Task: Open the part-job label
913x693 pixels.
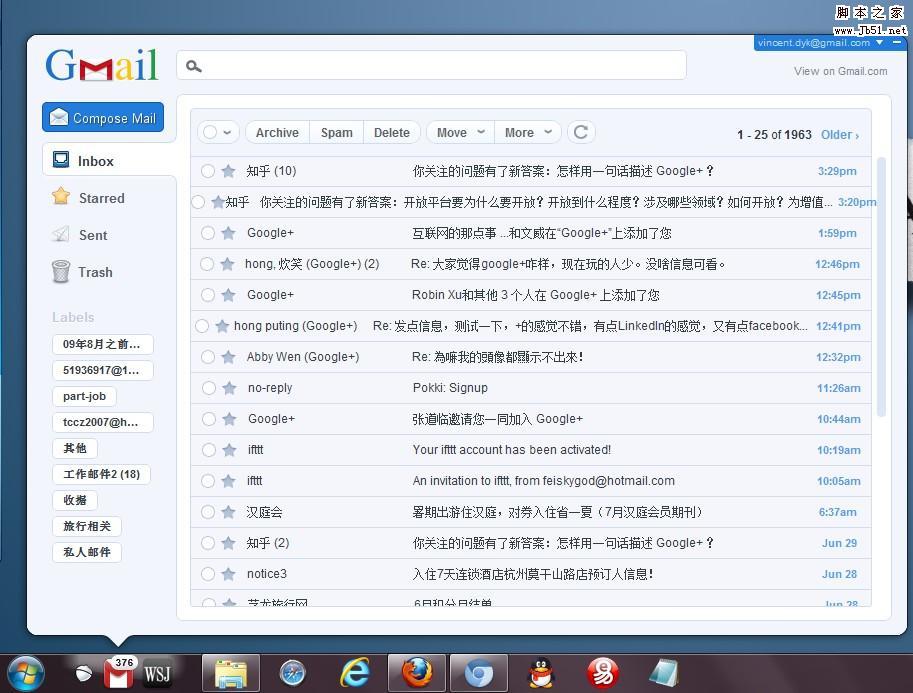Action: [x=84, y=396]
